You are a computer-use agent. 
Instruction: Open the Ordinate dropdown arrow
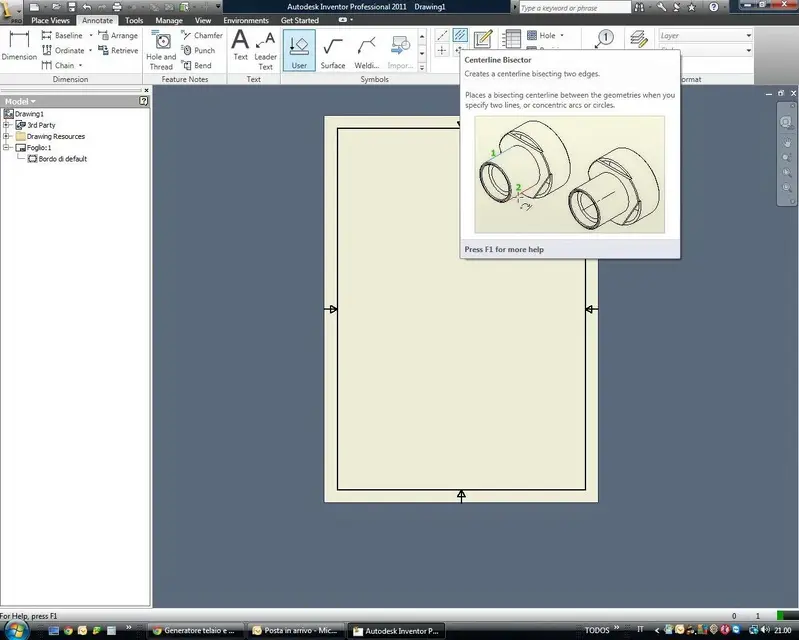pos(90,50)
